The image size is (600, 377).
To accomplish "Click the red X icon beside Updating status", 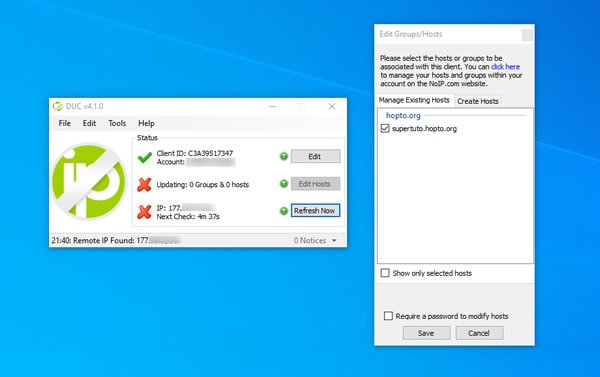I will click(x=144, y=184).
